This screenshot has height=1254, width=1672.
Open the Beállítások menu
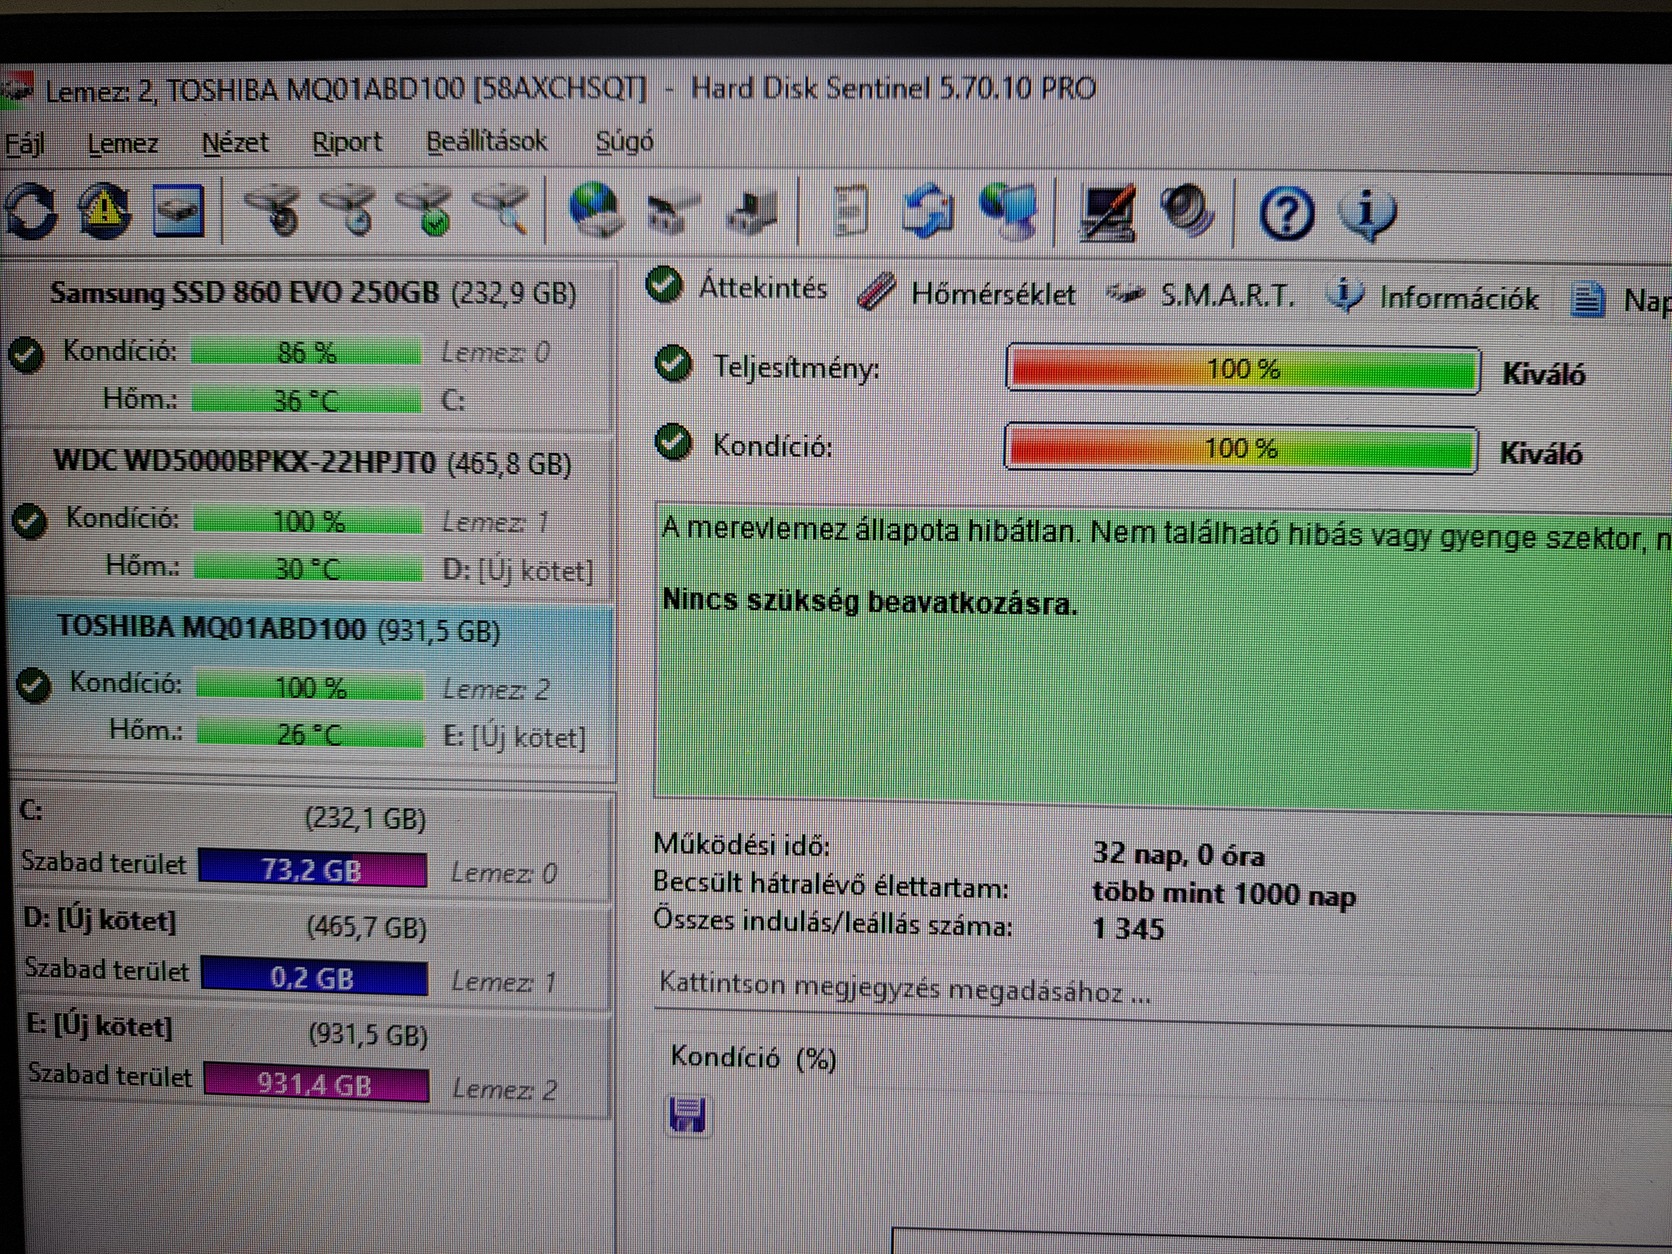486,142
